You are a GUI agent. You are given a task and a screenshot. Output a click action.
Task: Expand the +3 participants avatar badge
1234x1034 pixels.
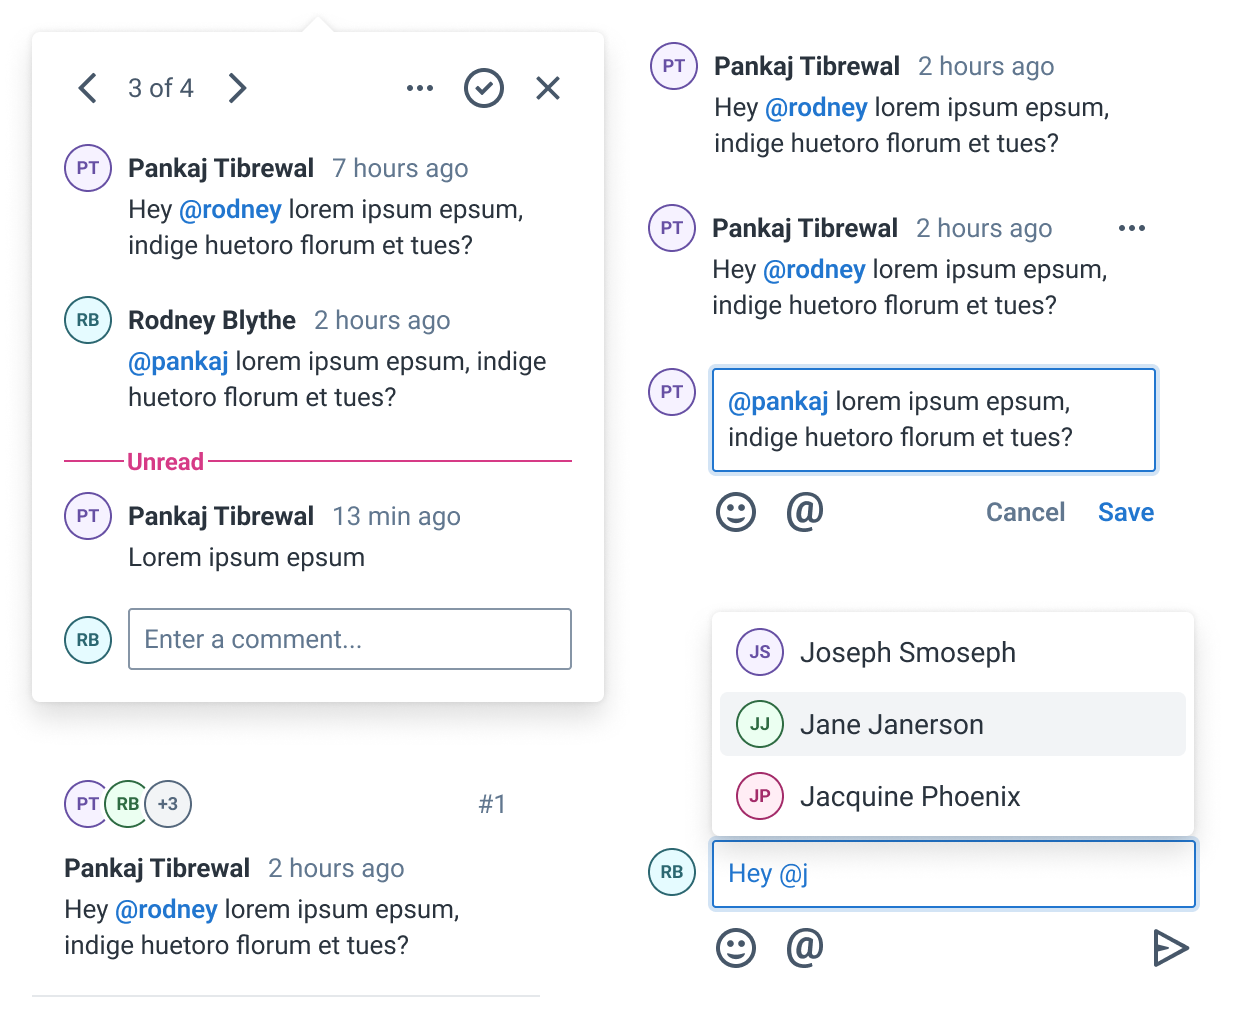tap(168, 804)
